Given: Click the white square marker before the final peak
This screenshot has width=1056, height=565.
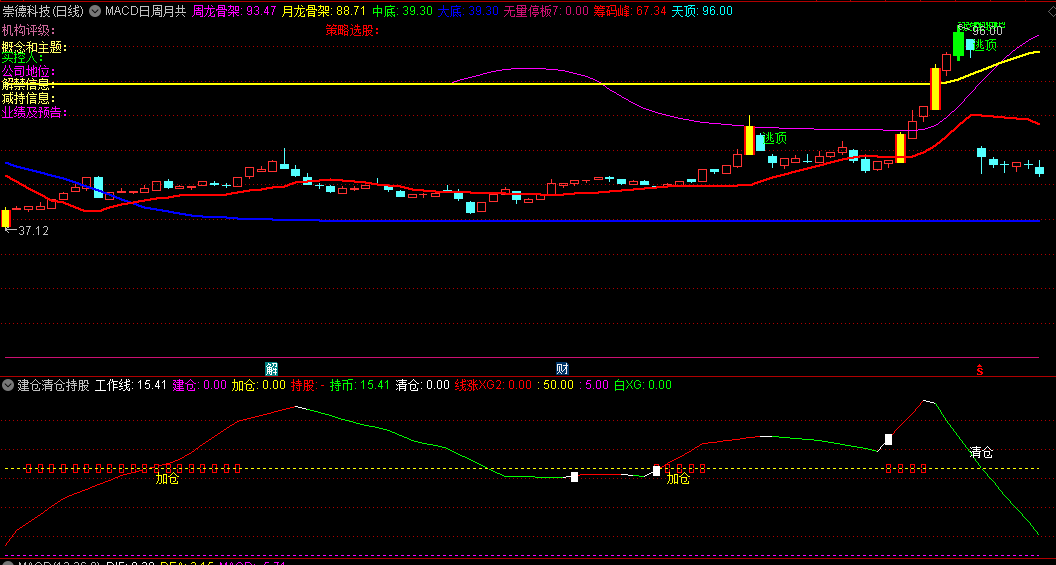Looking at the screenshot, I should [x=888, y=439].
